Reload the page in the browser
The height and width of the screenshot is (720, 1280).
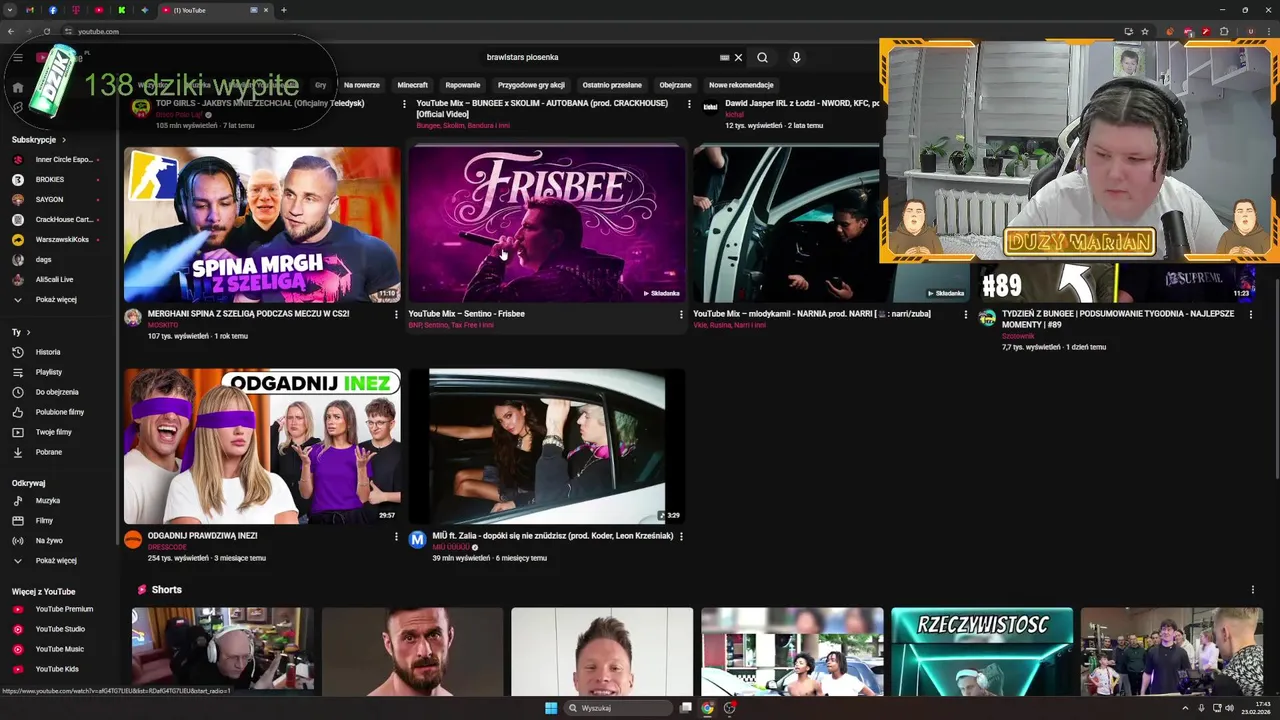point(48,31)
